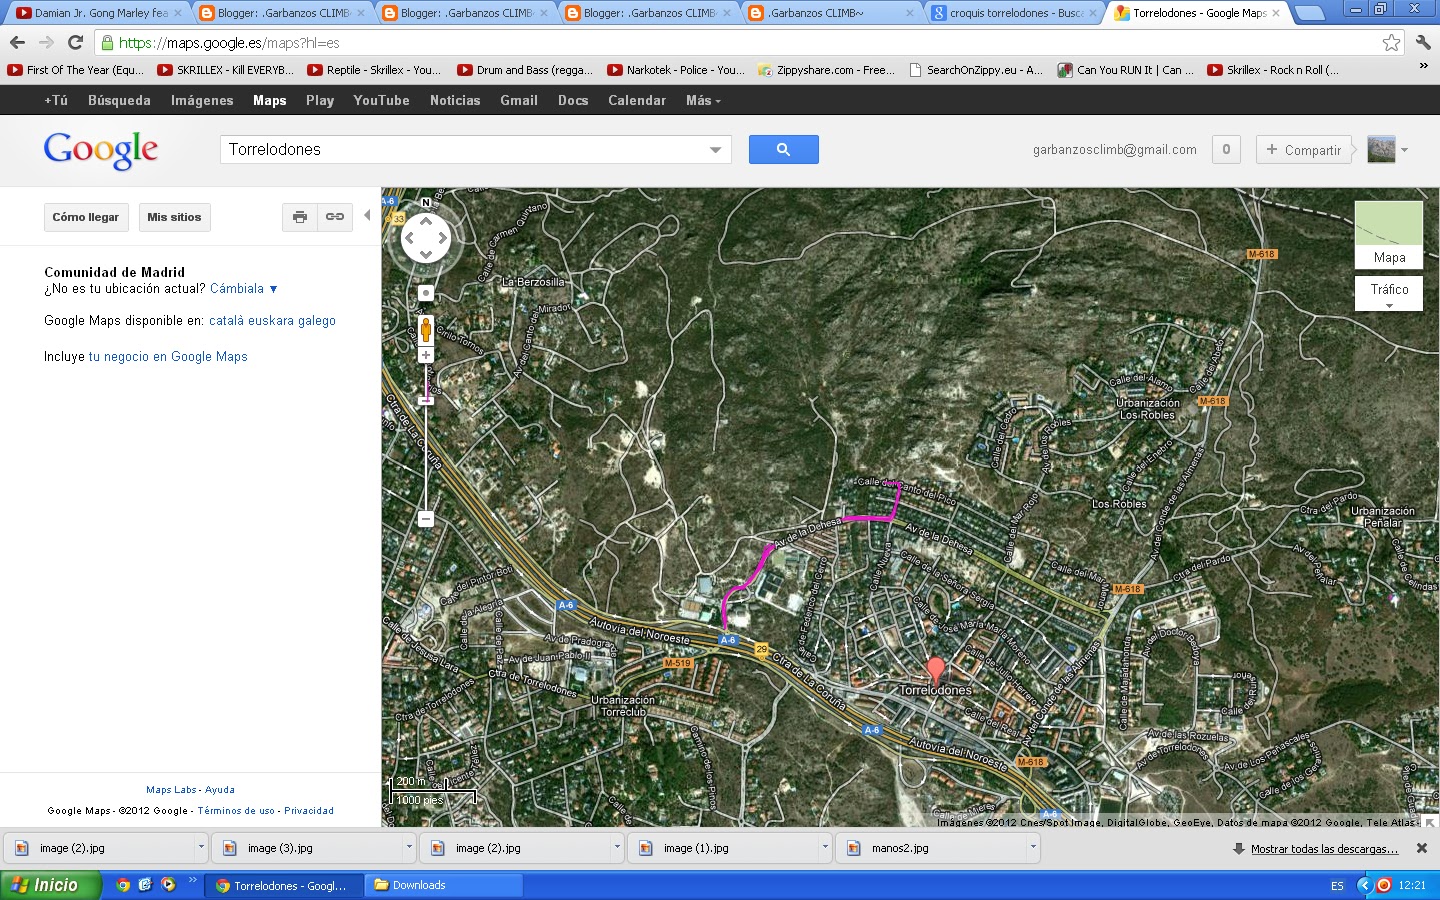Click the browser back arrow
The height and width of the screenshot is (900, 1440).
pyautogui.click(x=17, y=42)
